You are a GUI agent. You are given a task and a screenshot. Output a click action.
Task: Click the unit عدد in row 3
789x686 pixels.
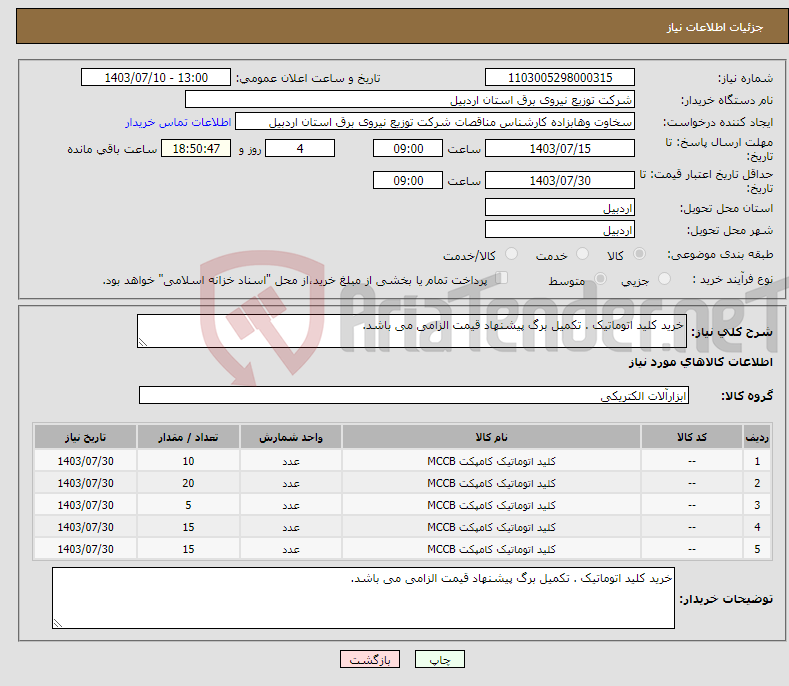(291, 505)
